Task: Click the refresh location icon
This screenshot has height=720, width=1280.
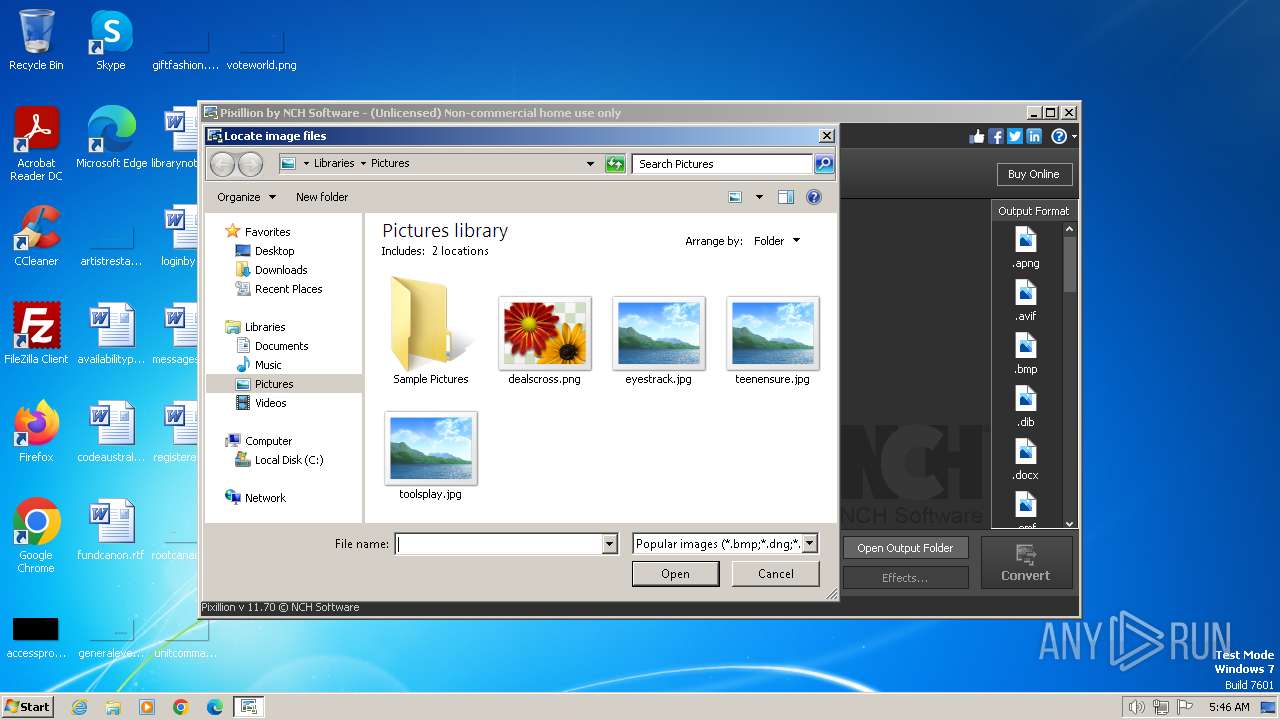Action: point(615,164)
